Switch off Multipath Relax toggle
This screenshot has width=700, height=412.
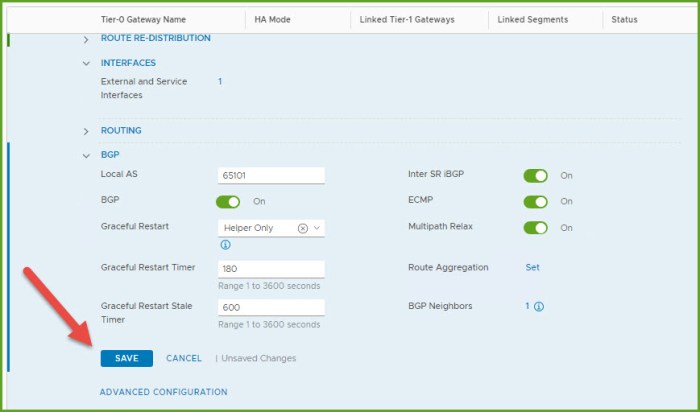click(536, 227)
